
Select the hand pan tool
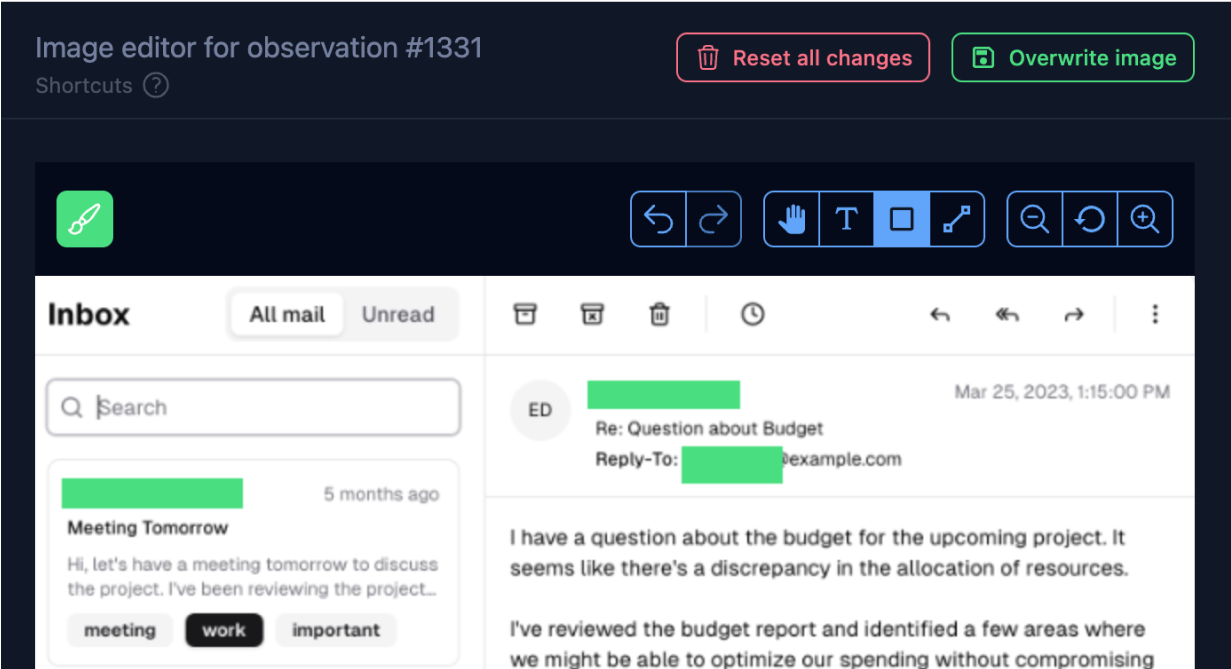click(792, 219)
